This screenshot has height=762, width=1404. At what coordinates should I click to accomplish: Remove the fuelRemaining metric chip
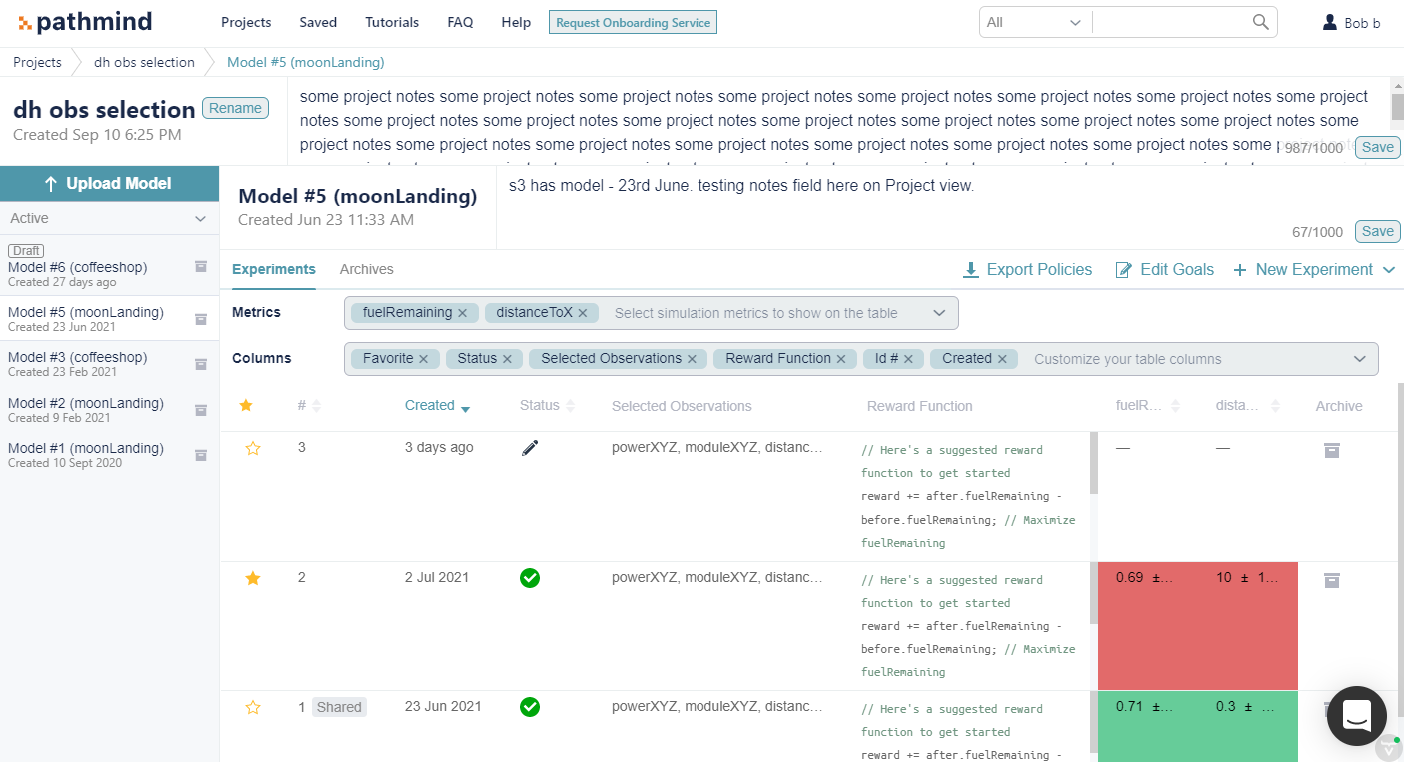462,313
